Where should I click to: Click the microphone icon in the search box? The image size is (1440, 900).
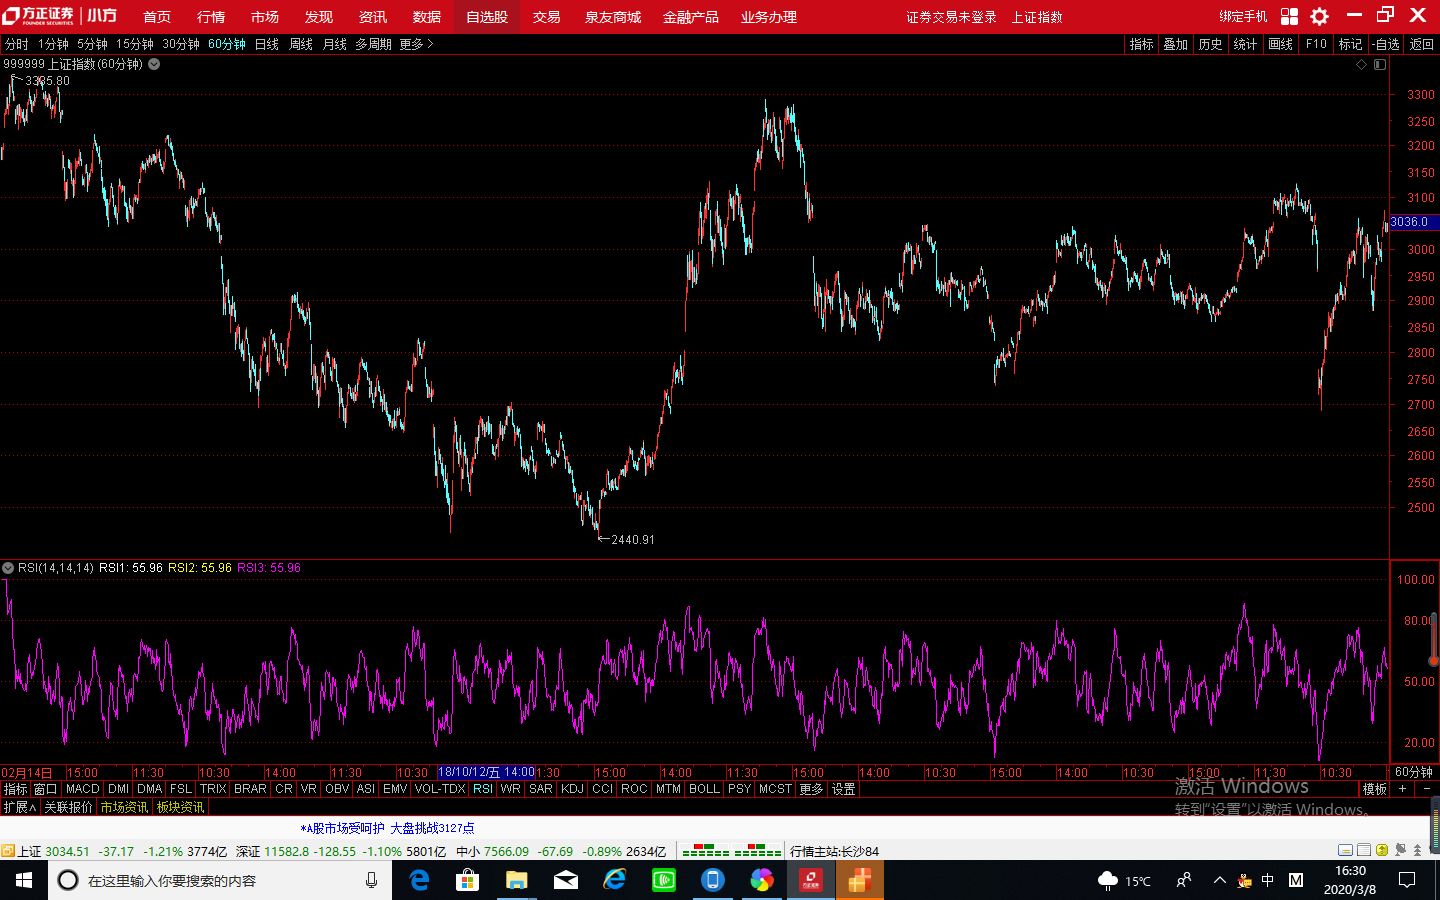pyautogui.click(x=371, y=880)
